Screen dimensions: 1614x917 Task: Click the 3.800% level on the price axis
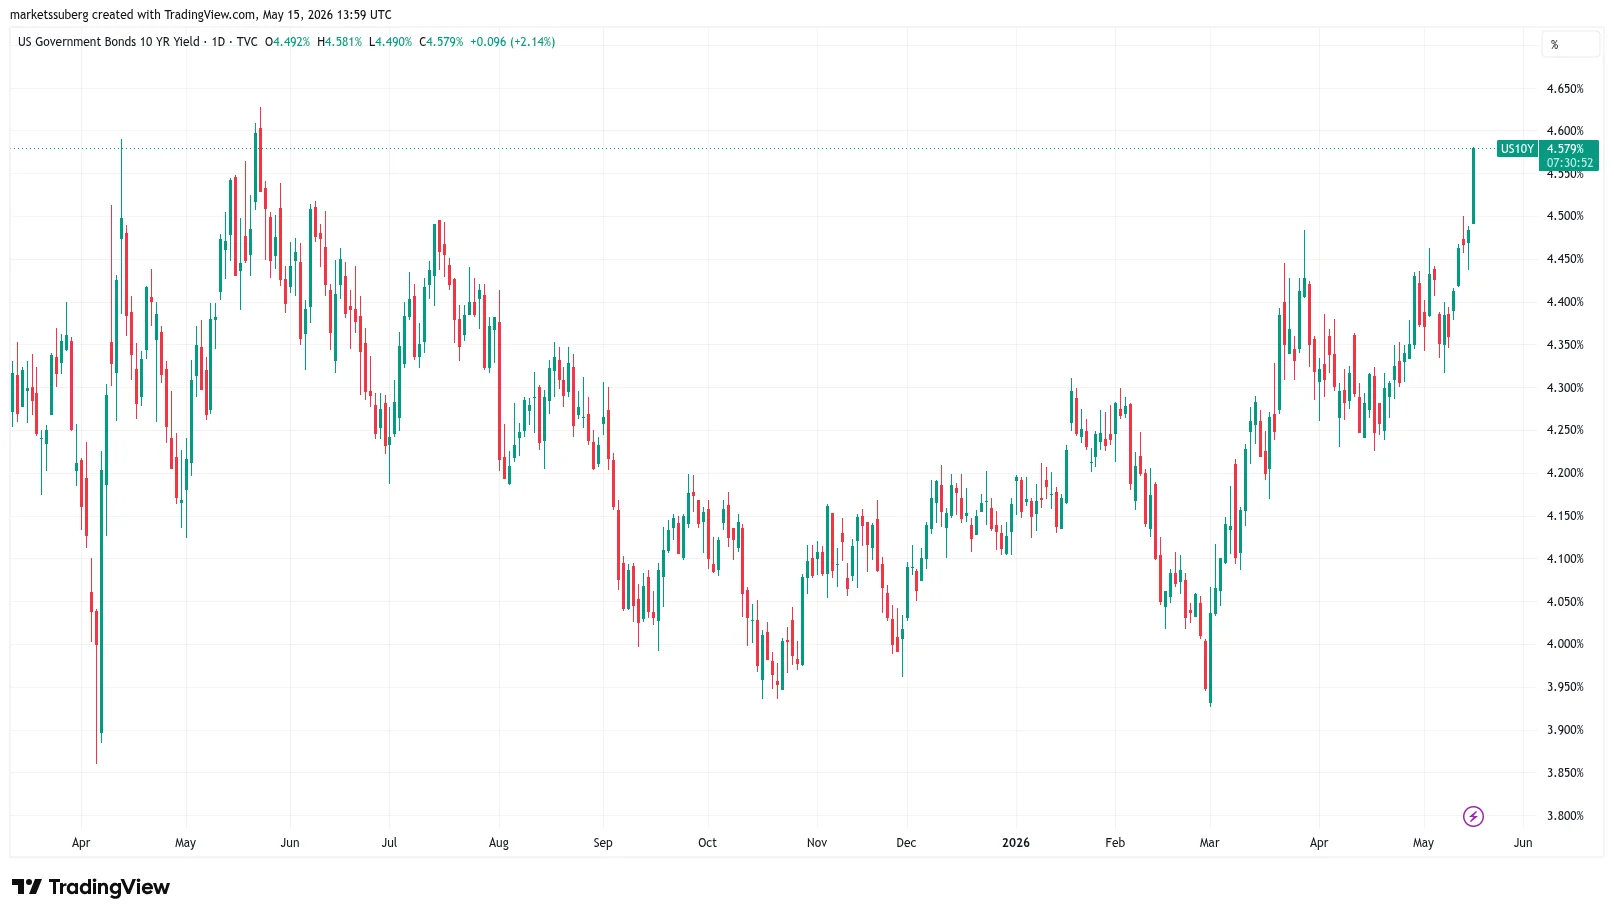1565,816
